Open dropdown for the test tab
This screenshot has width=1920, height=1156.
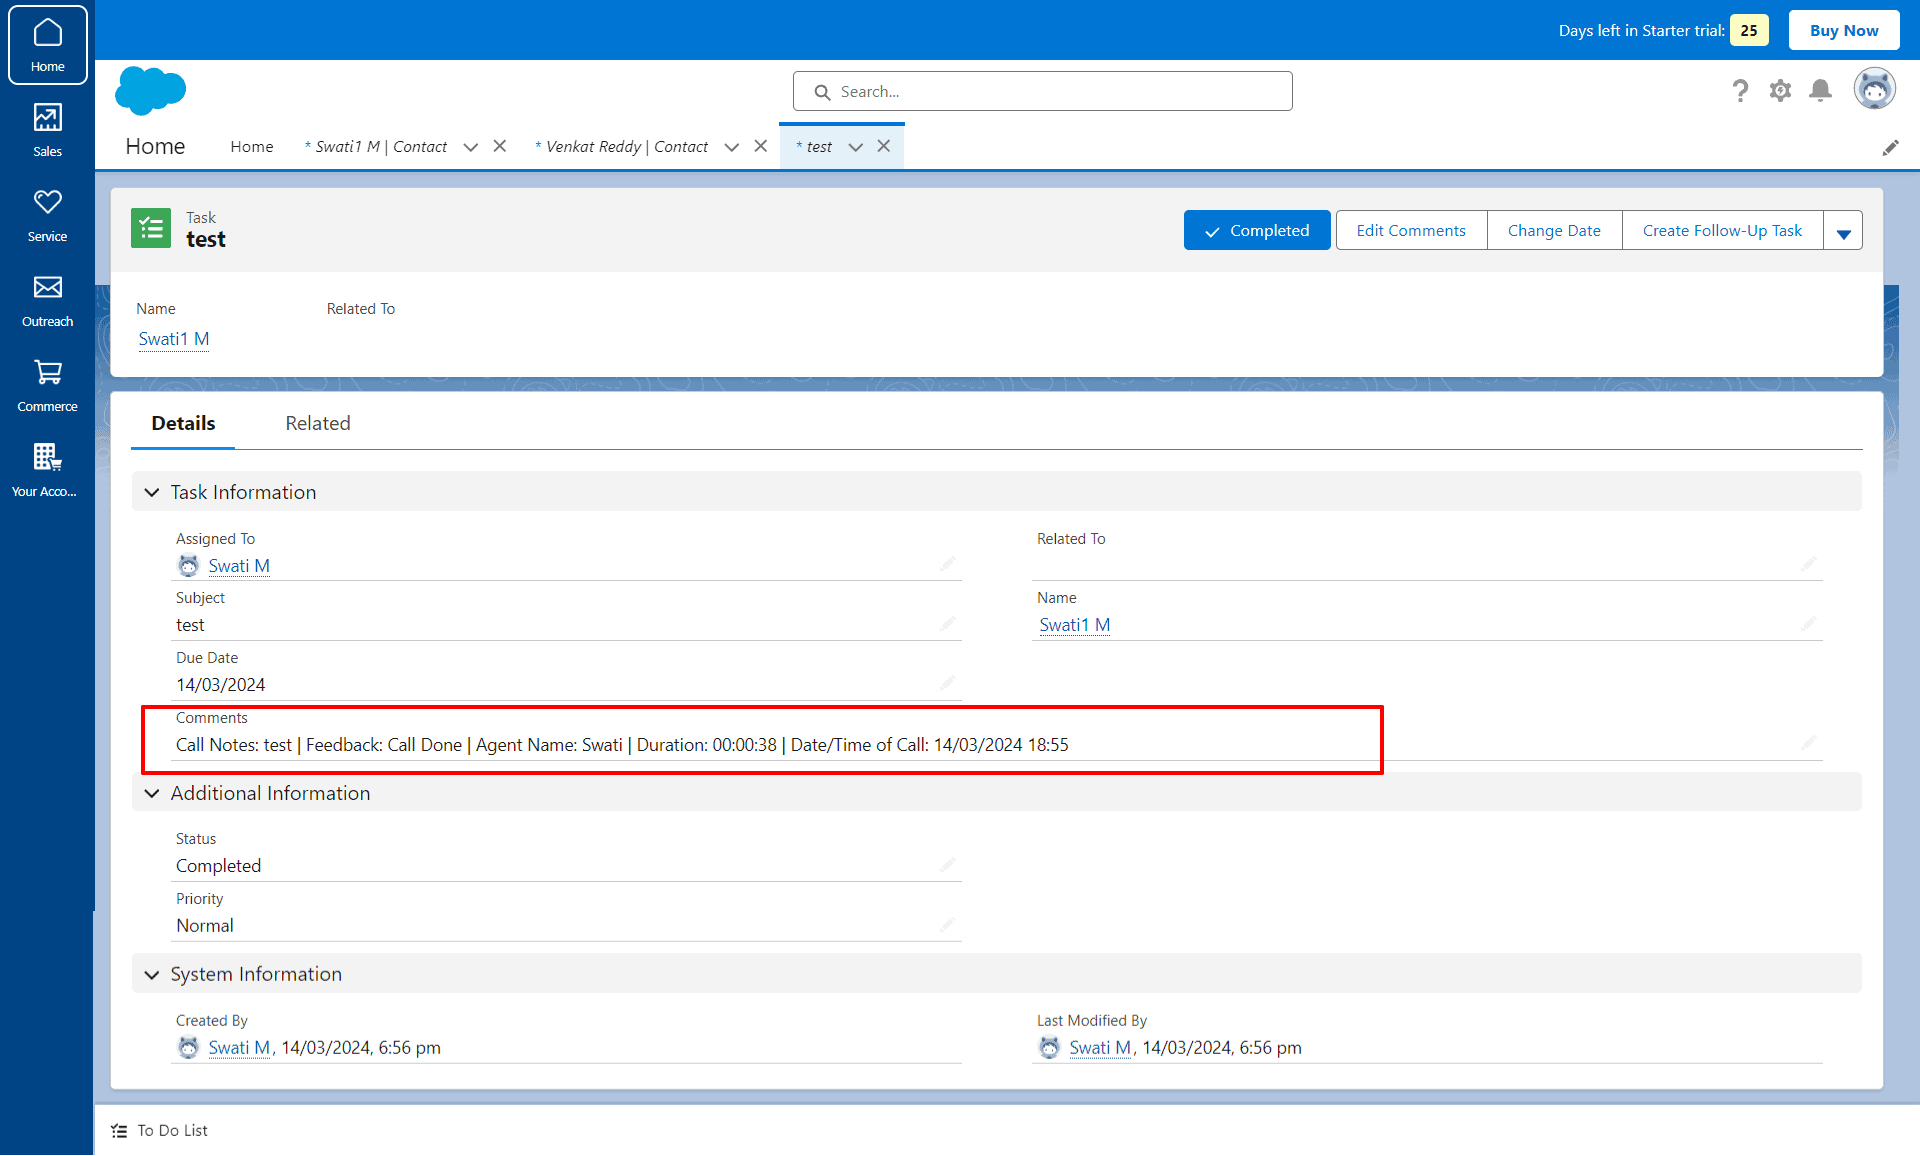856,147
